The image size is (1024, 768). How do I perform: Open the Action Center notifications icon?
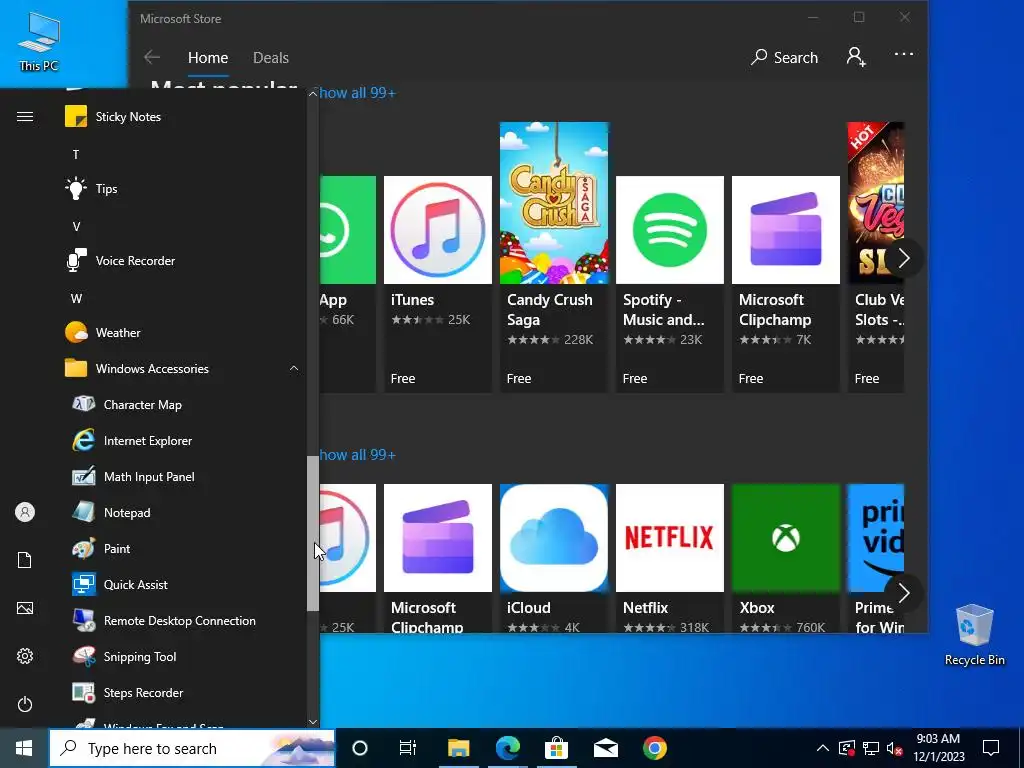click(x=991, y=748)
